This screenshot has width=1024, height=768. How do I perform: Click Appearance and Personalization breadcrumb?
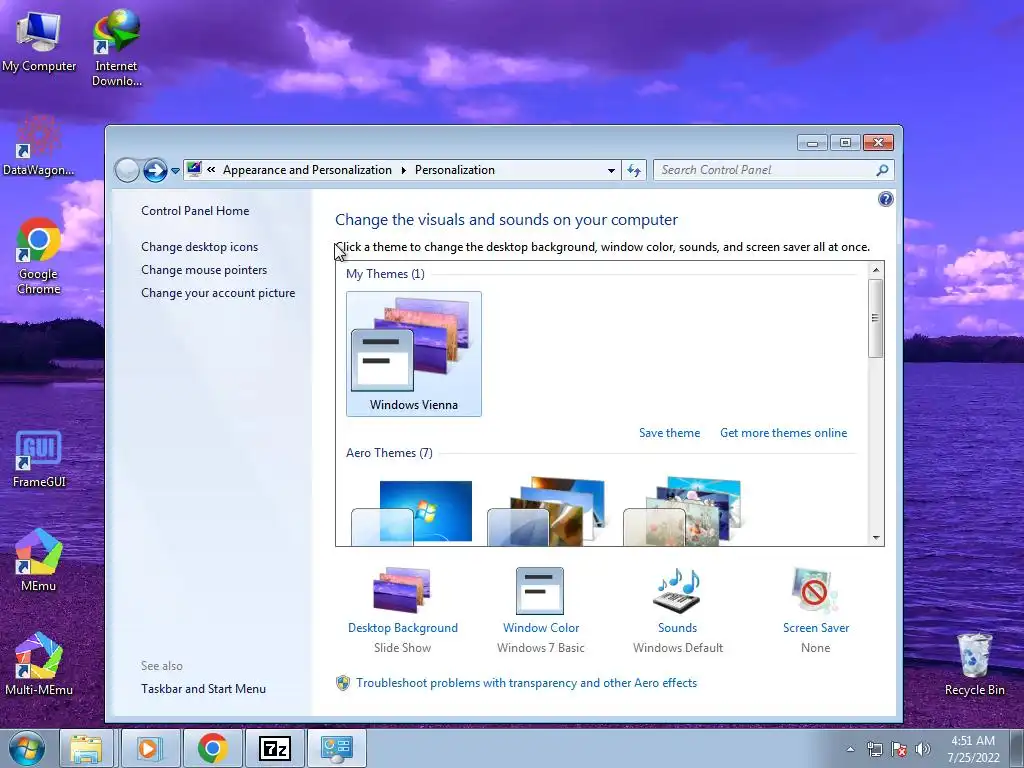[x=307, y=170]
